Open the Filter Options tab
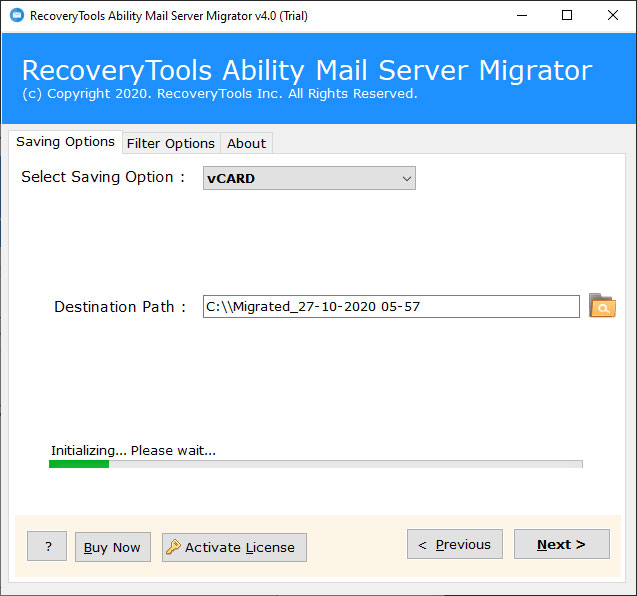 pyautogui.click(x=171, y=143)
